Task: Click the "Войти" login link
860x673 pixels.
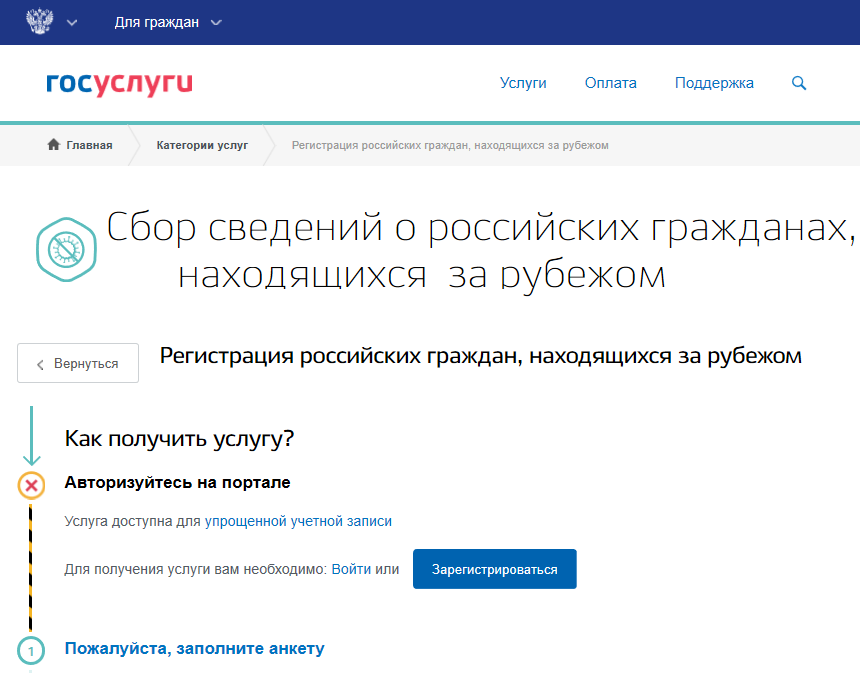Action: (351, 569)
